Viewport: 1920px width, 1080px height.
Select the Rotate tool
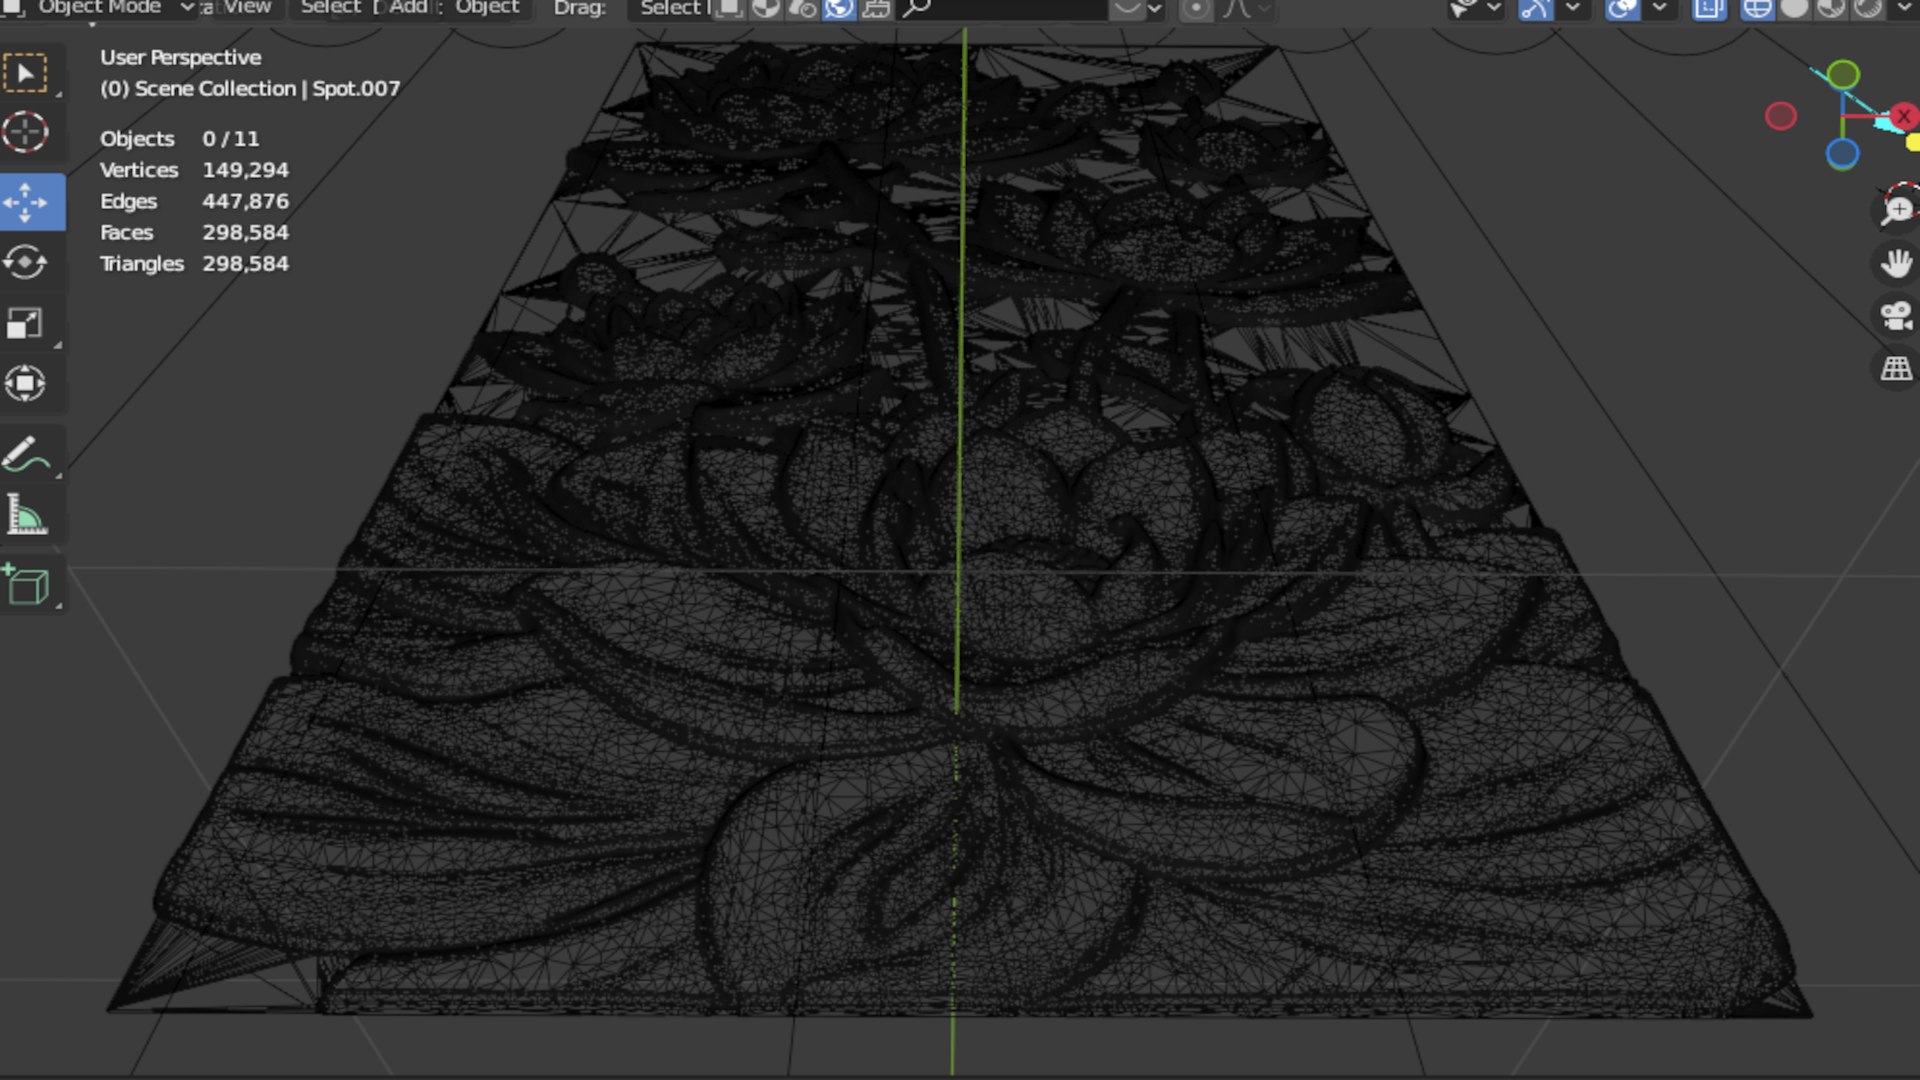pos(26,263)
